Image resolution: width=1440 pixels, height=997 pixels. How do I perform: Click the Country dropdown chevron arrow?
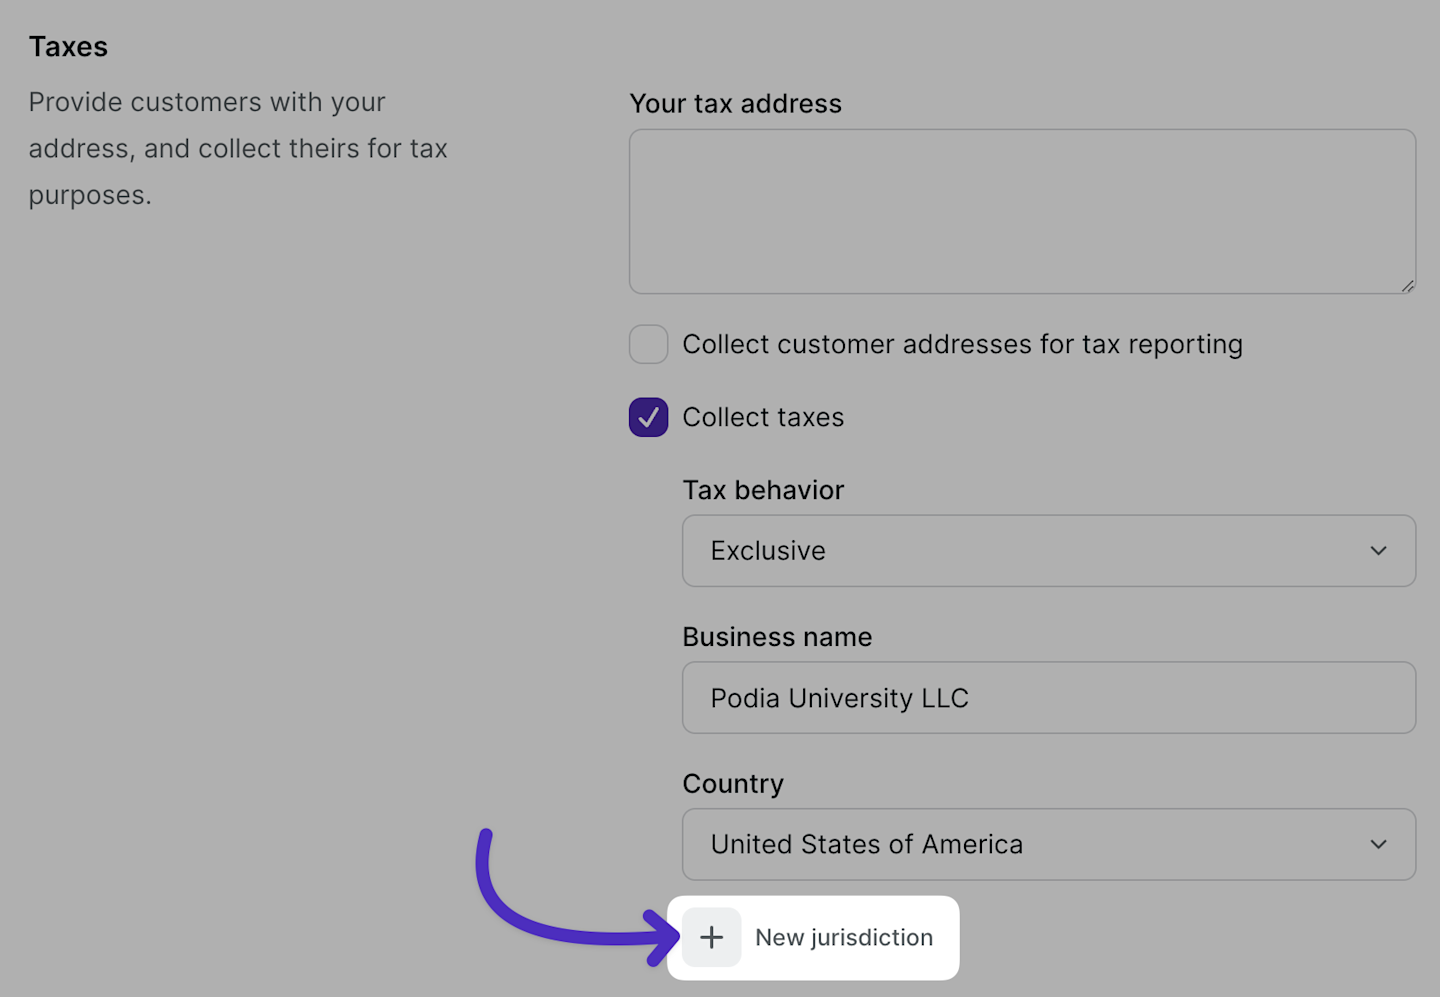pos(1378,844)
